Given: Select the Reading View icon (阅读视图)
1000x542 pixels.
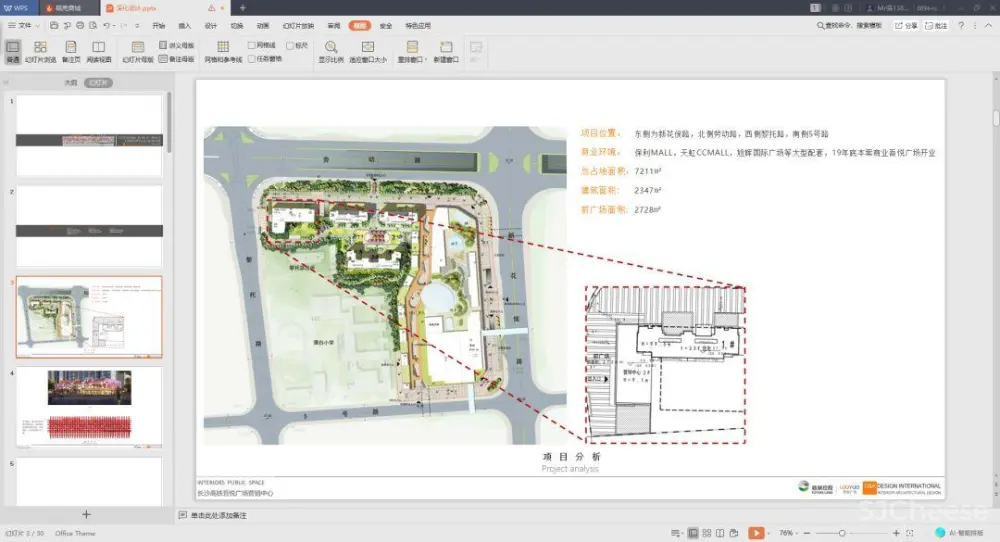Looking at the screenshot, I should 99,51.
